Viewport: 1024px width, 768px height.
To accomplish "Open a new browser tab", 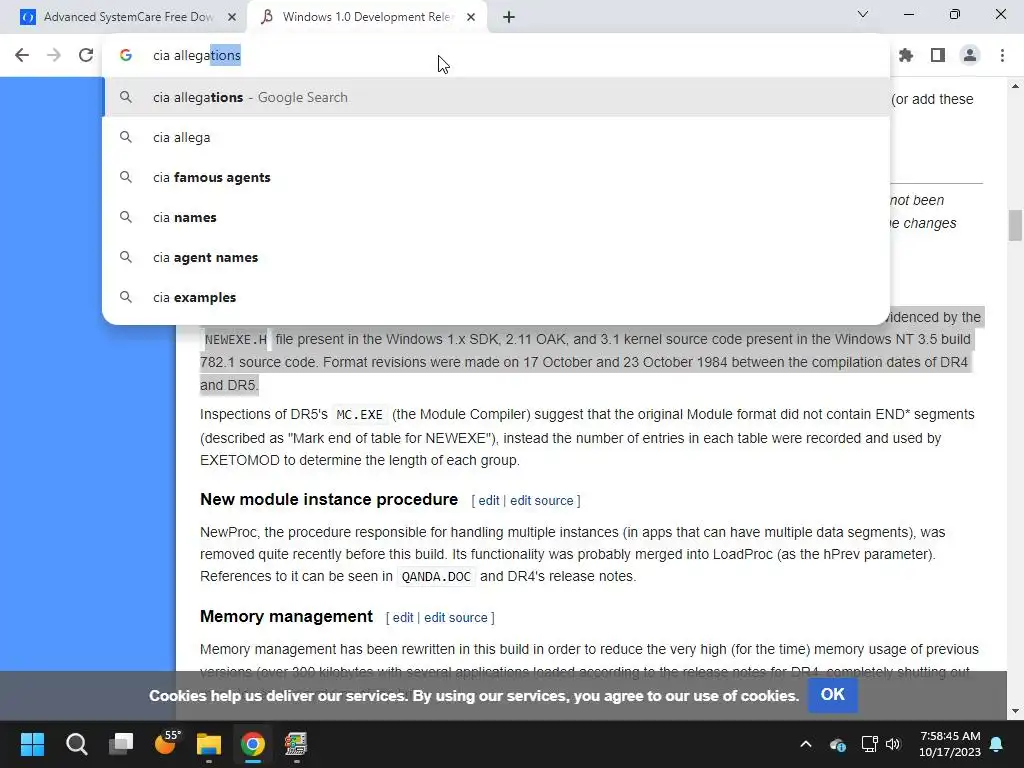I will tap(509, 17).
